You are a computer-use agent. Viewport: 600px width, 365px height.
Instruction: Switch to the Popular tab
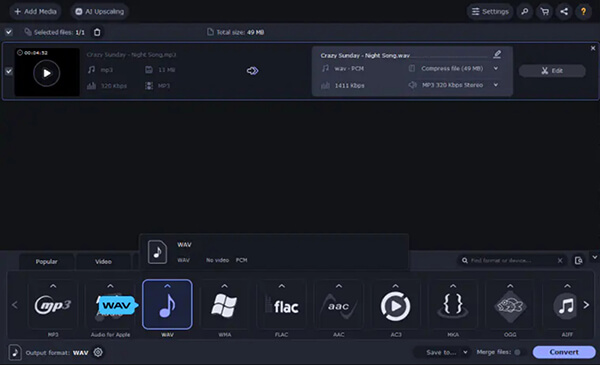(46, 262)
